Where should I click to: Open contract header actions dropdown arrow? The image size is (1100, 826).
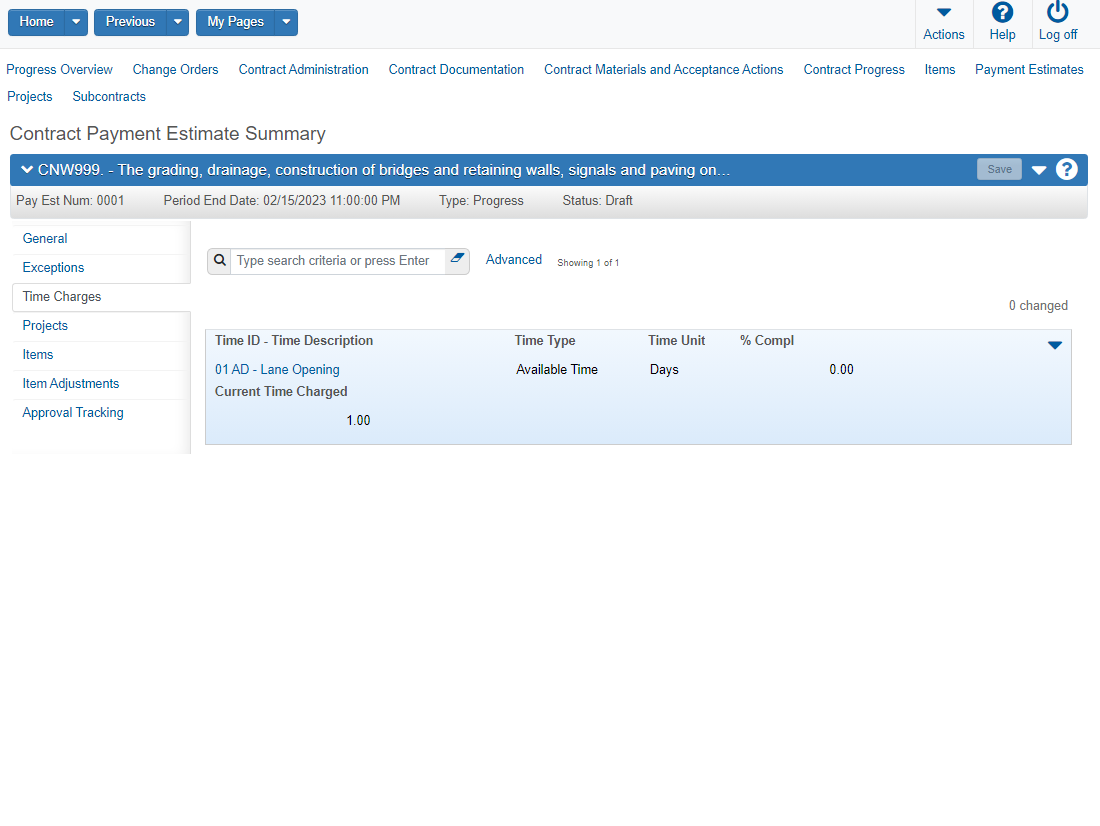(1039, 170)
